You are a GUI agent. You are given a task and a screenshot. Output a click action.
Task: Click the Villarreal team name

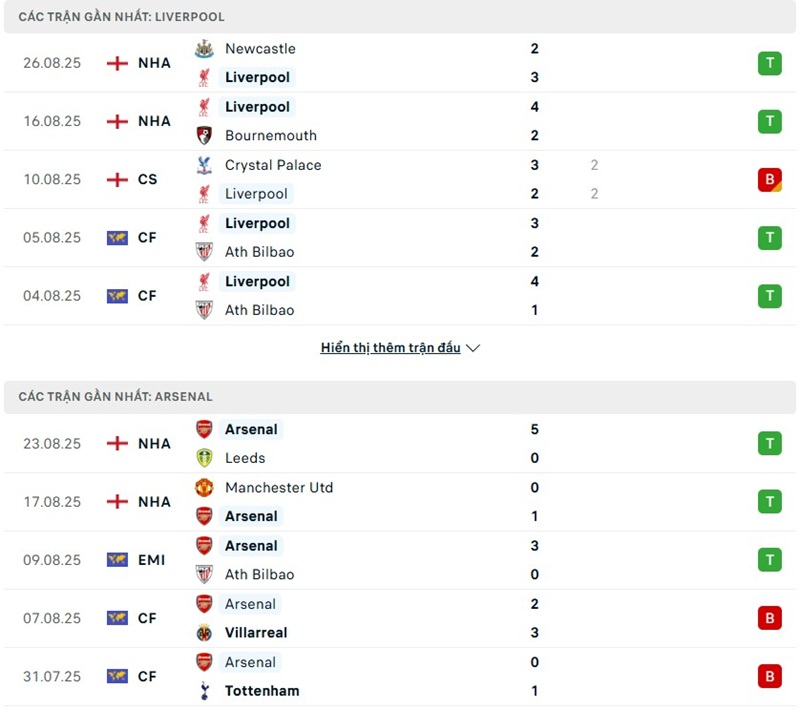[256, 632]
